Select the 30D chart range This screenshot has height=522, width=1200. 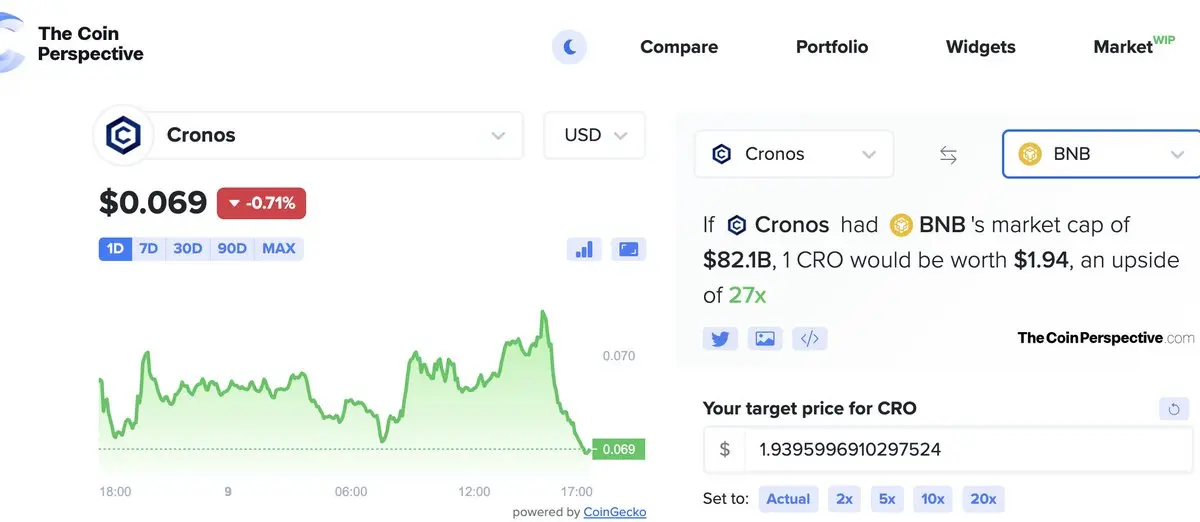[187, 248]
